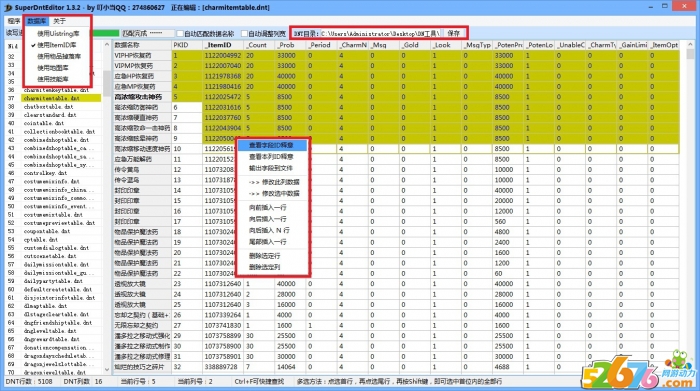Click ItemID cell 338889728
Viewport: 700px width, 391px height.
223,367
